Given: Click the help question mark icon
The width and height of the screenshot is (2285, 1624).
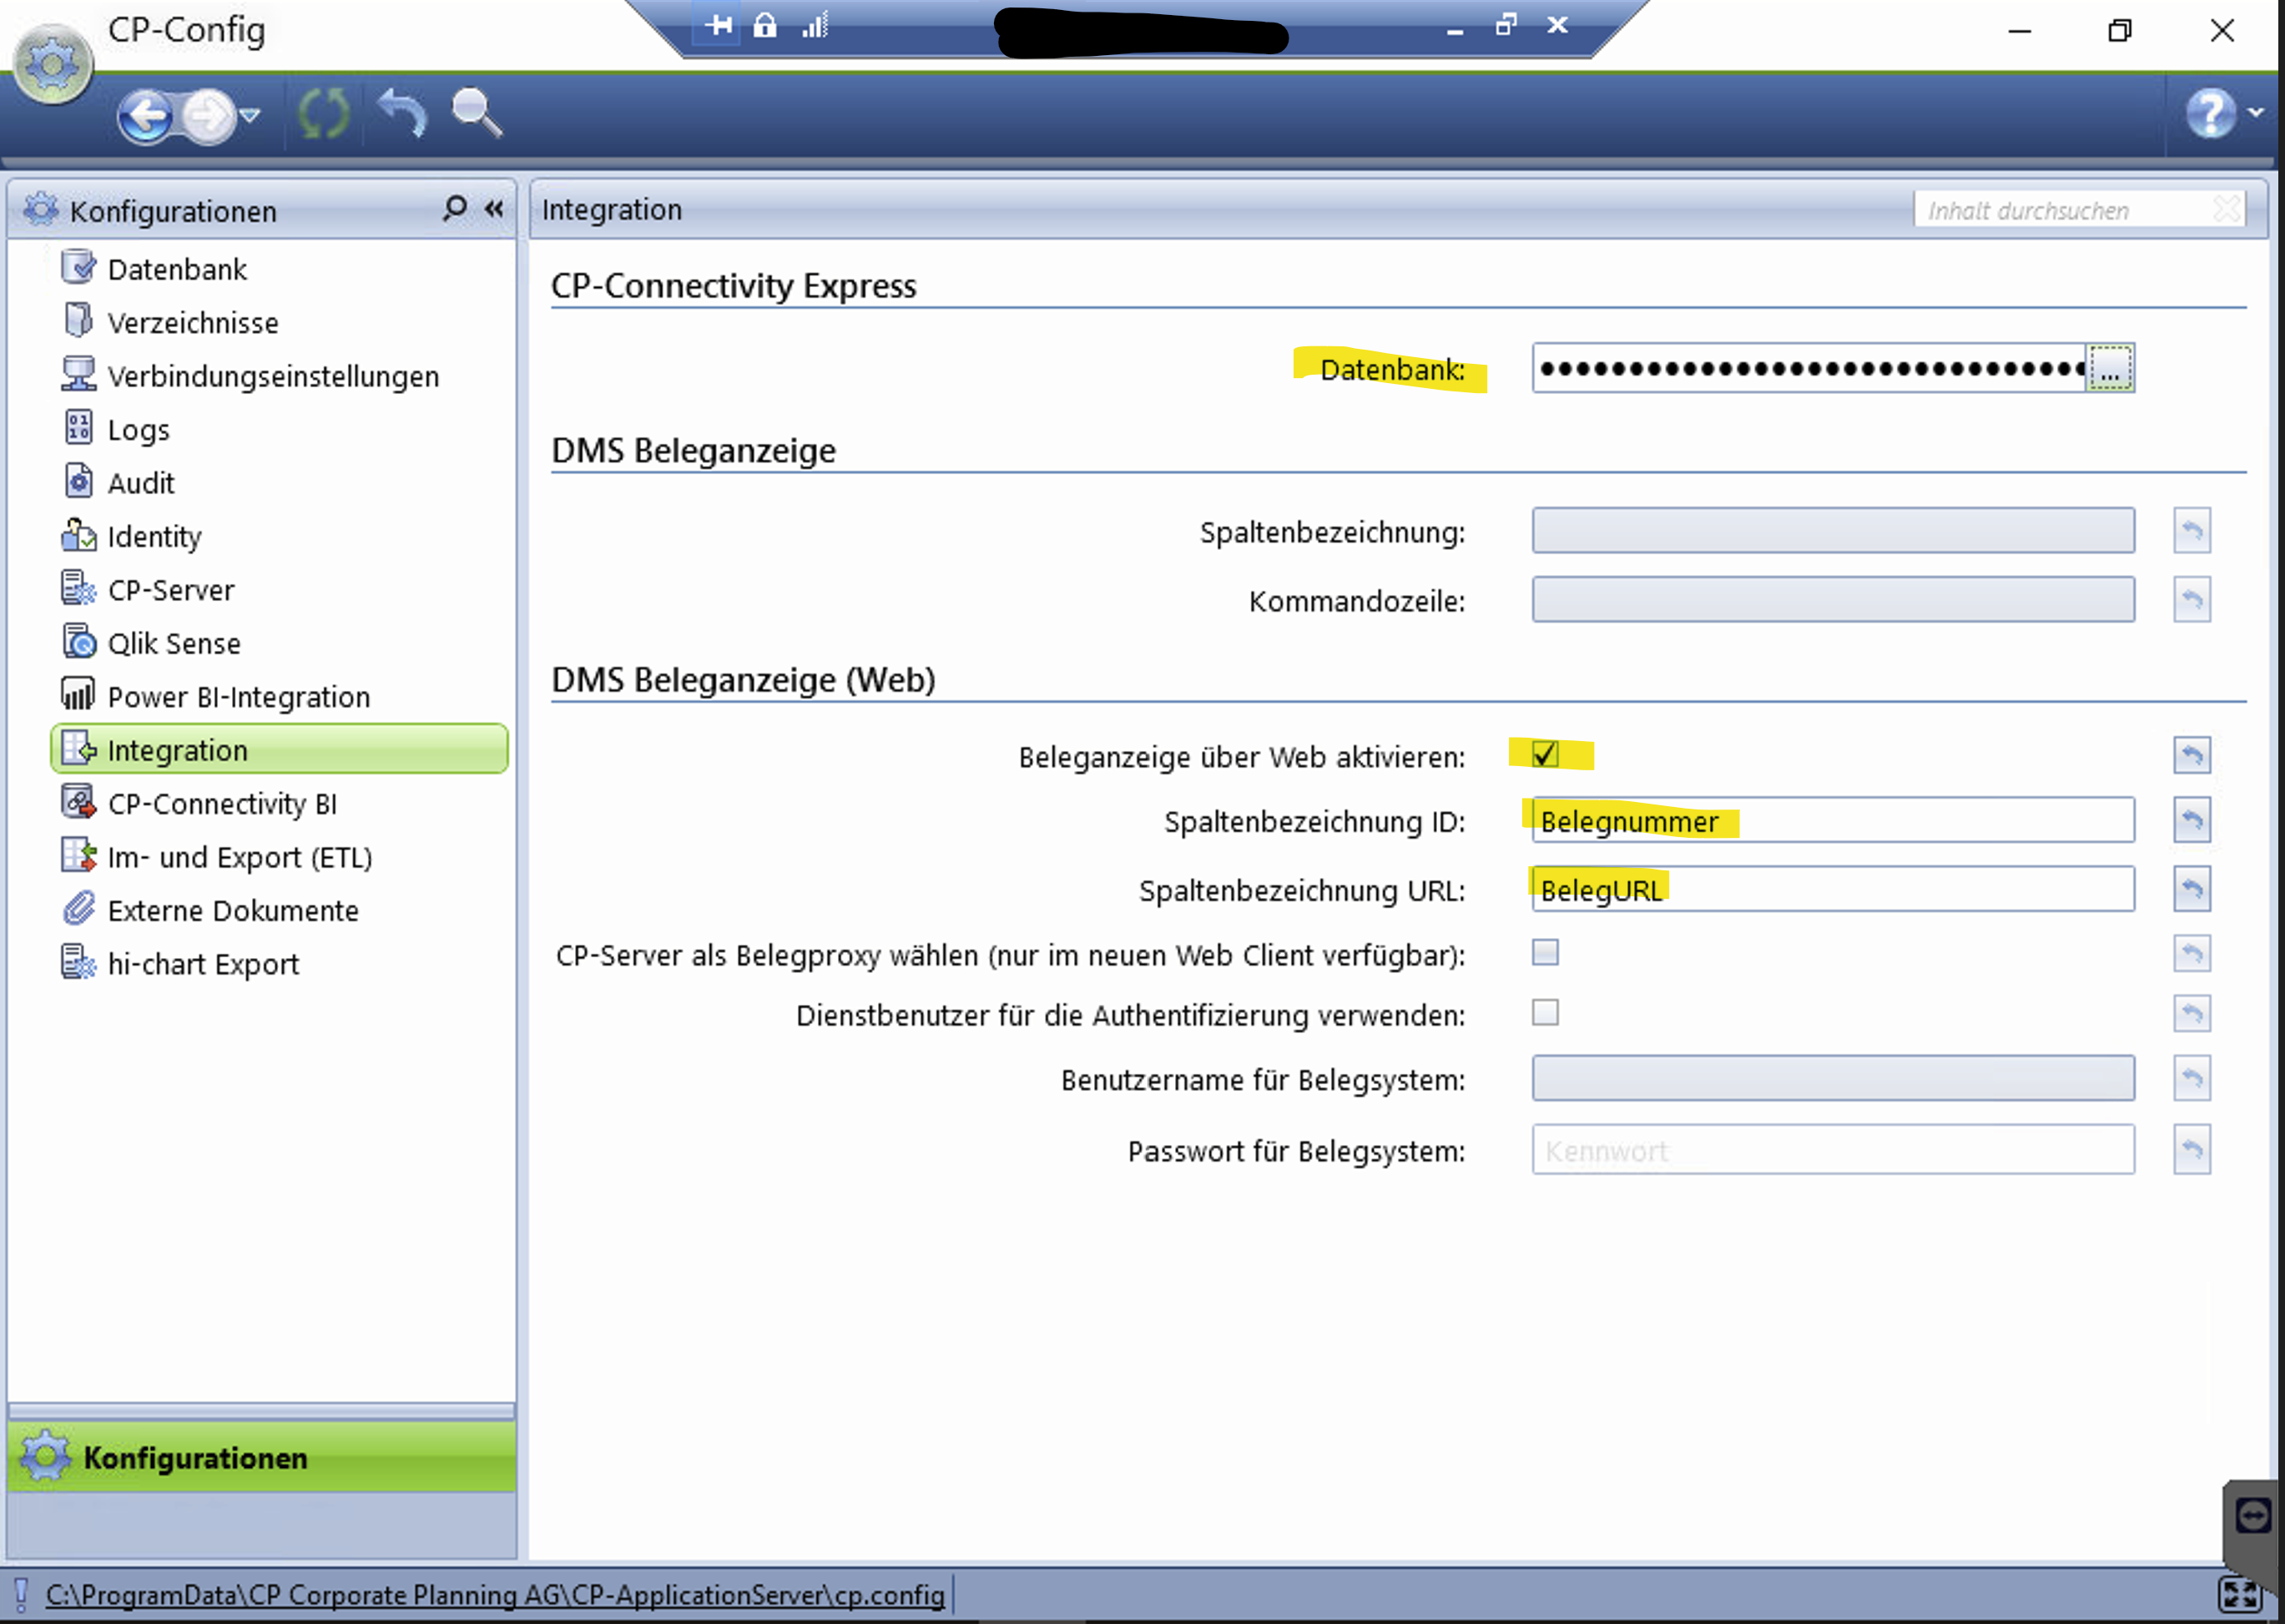Looking at the screenshot, I should [x=2211, y=113].
